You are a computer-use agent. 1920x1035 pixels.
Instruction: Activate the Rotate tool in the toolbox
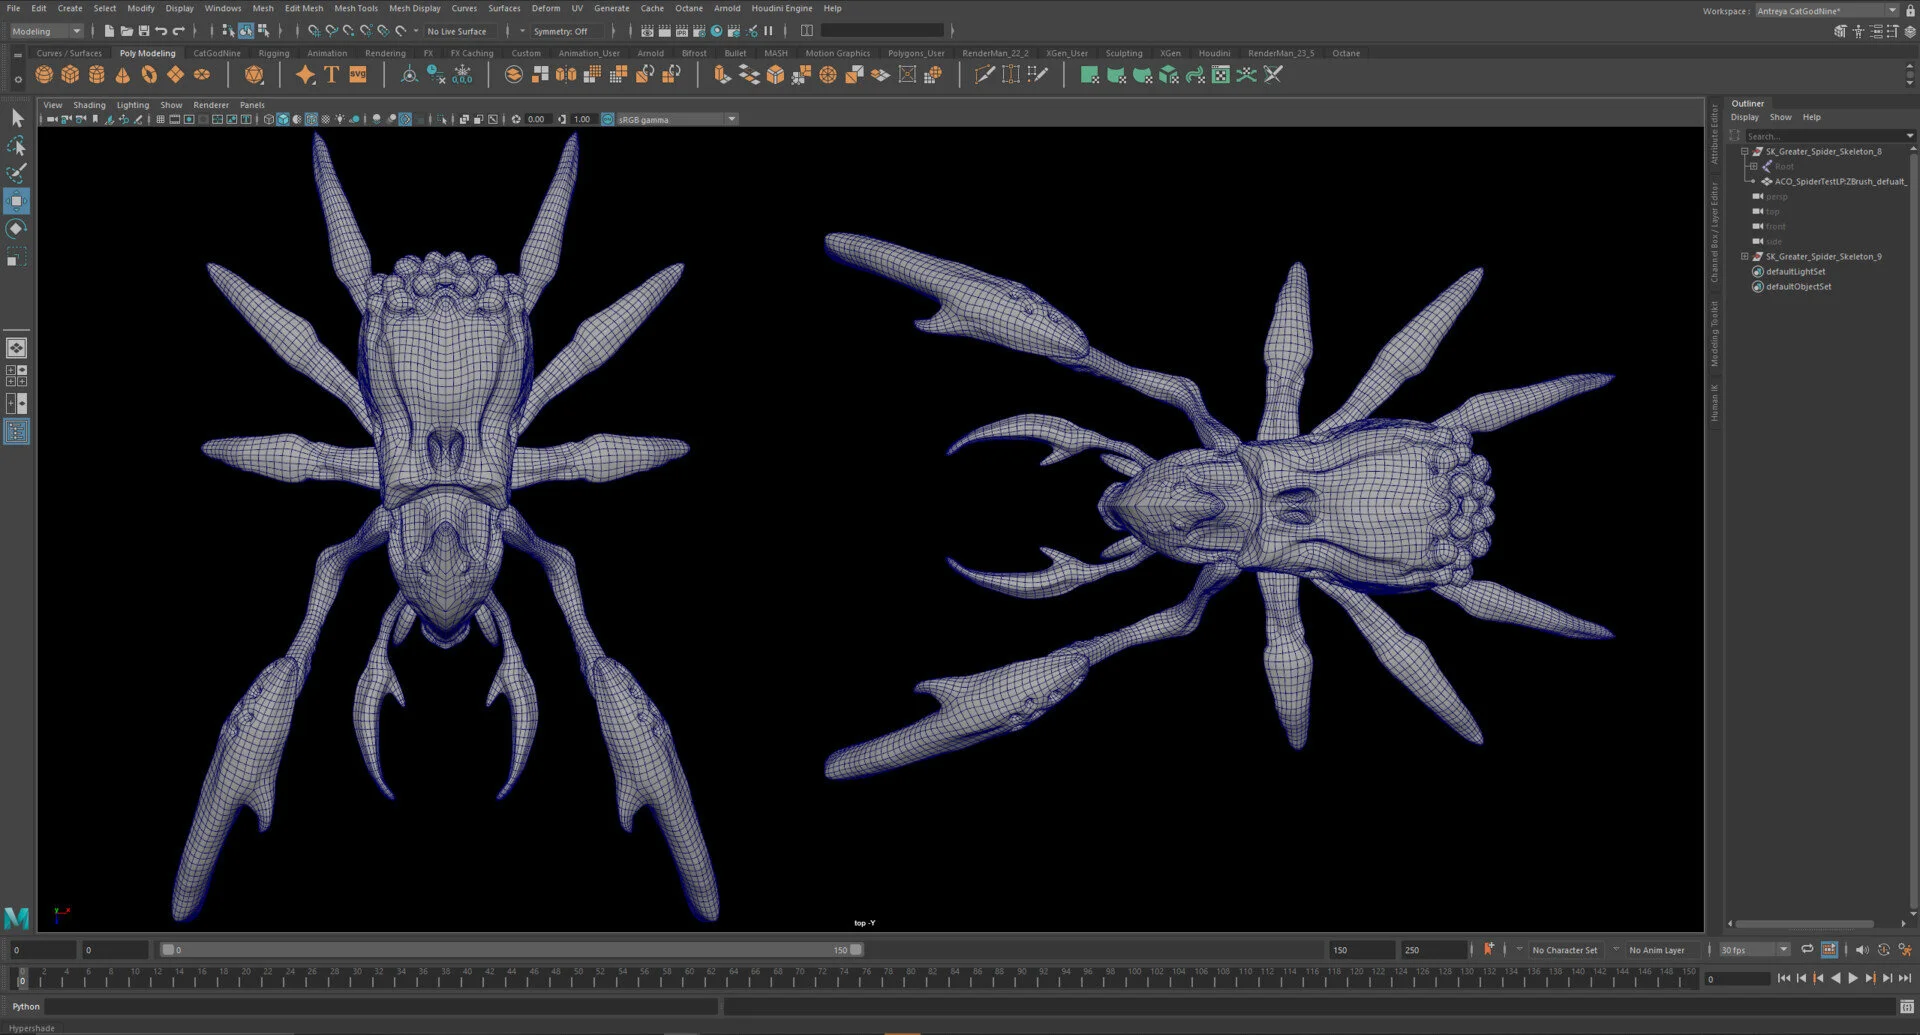[x=17, y=229]
